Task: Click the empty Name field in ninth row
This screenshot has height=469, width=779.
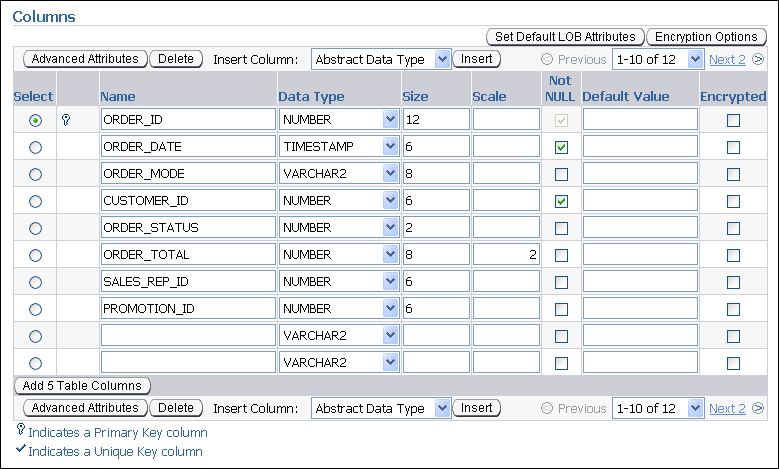Action: (188, 336)
